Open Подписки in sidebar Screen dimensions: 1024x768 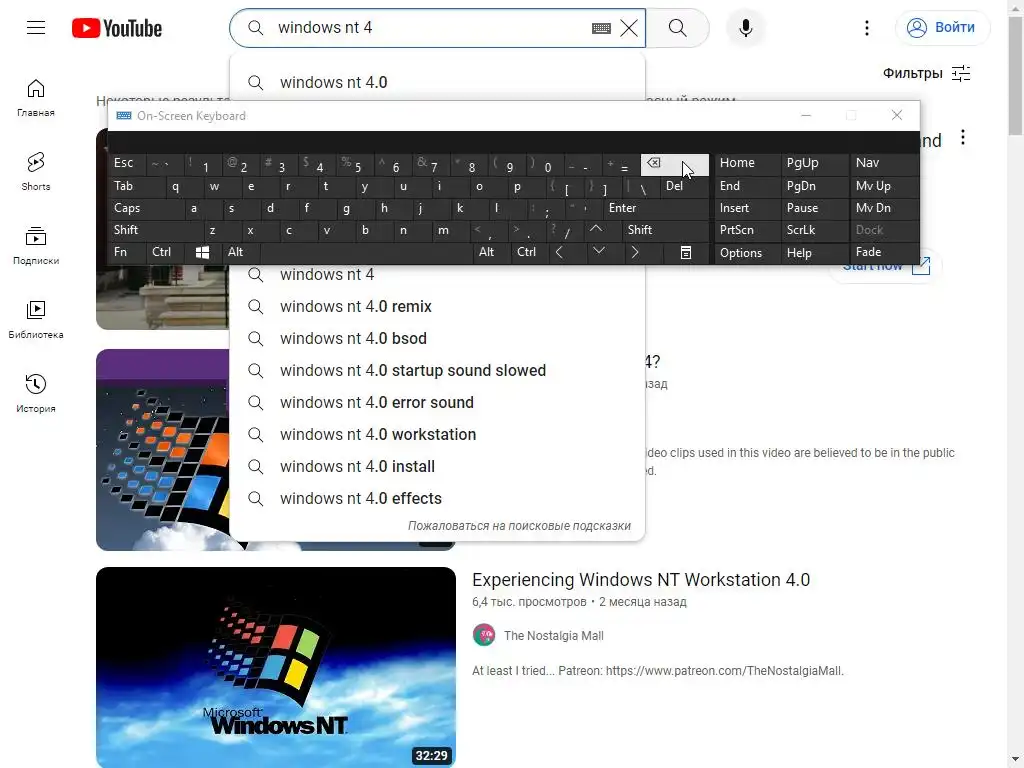(x=36, y=246)
